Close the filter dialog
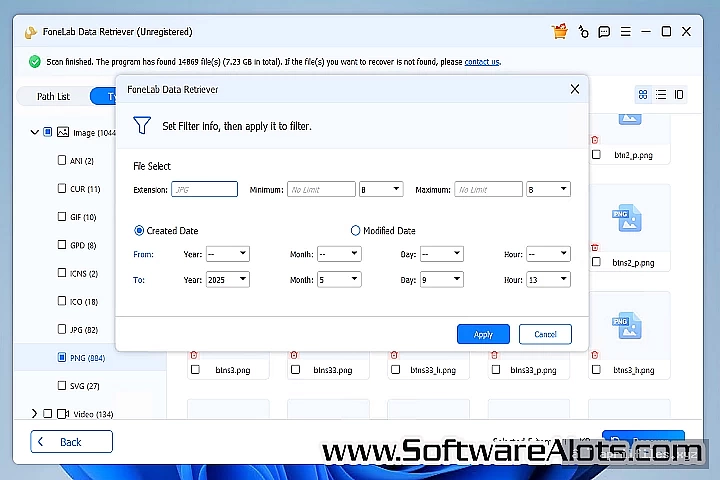Screen dimensions: 720x480 tap(574, 89)
